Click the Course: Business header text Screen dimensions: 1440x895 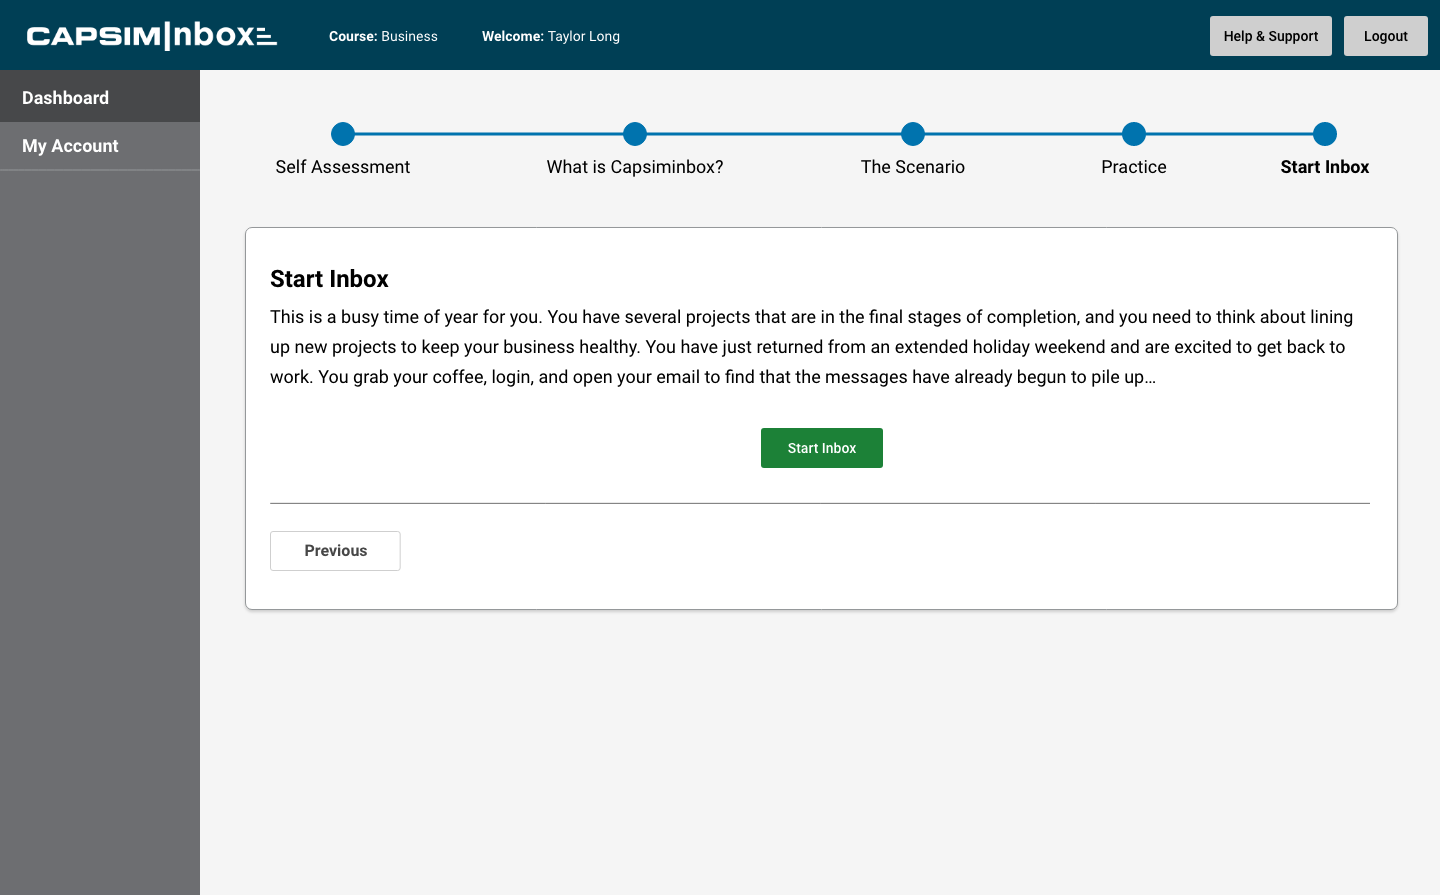383,36
